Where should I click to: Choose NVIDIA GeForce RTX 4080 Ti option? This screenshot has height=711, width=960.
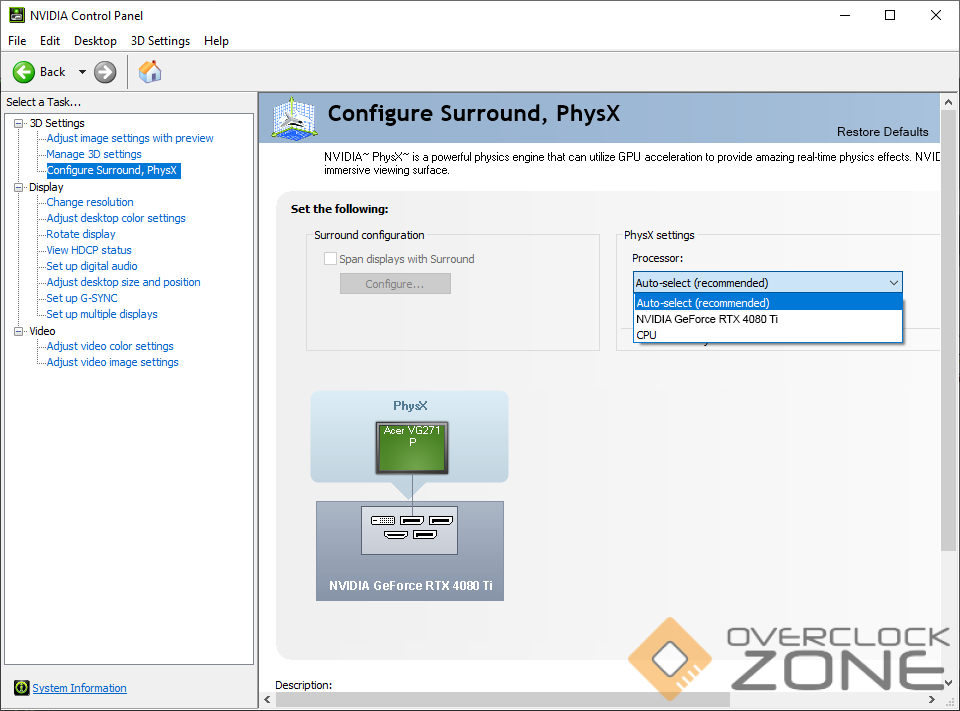pyautogui.click(x=706, y=319)
